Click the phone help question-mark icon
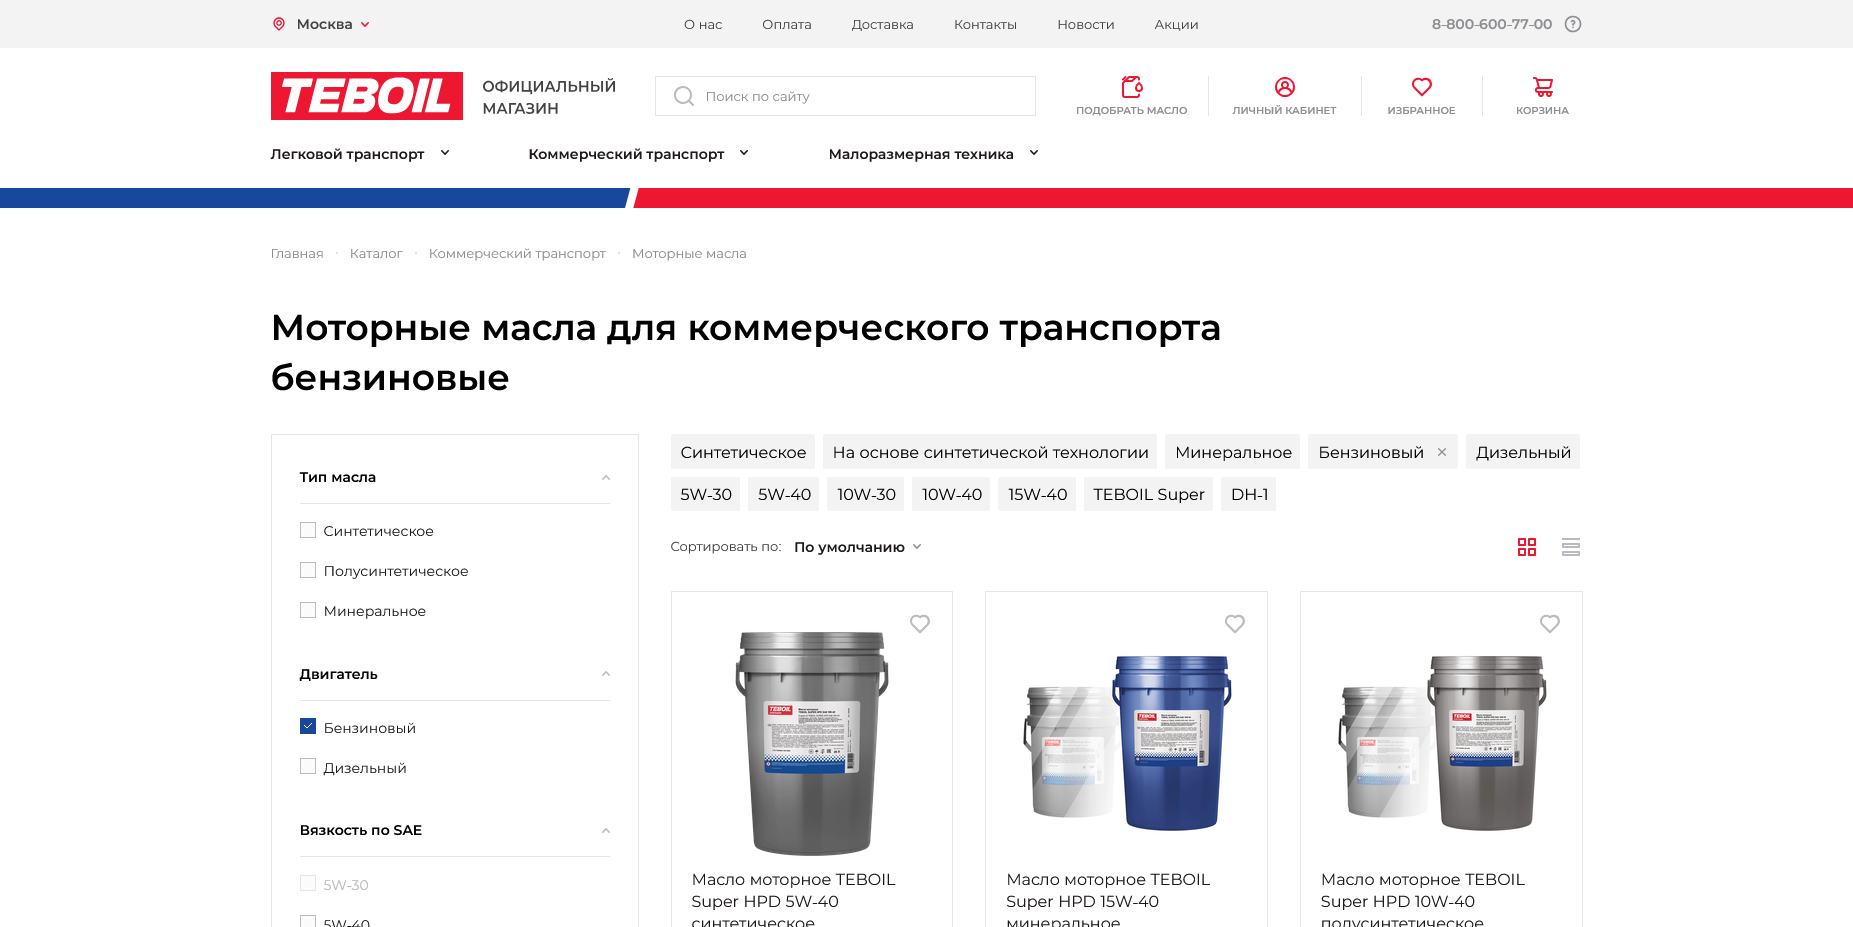 pos(1573,24)
